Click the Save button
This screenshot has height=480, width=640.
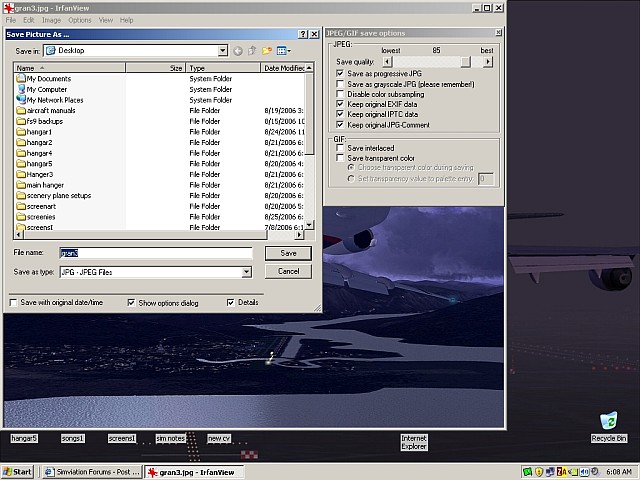[288, 253]
